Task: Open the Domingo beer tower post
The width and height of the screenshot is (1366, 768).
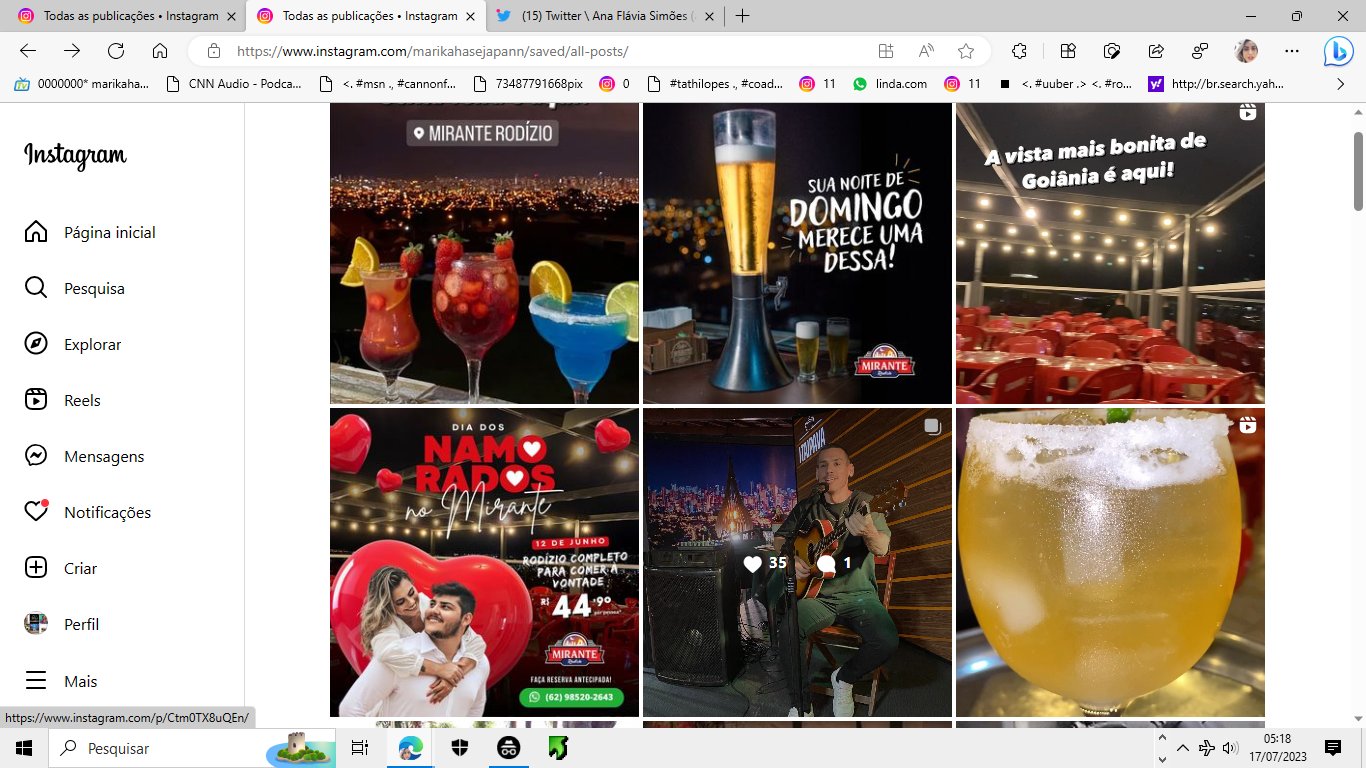Action: click(797, 253)
